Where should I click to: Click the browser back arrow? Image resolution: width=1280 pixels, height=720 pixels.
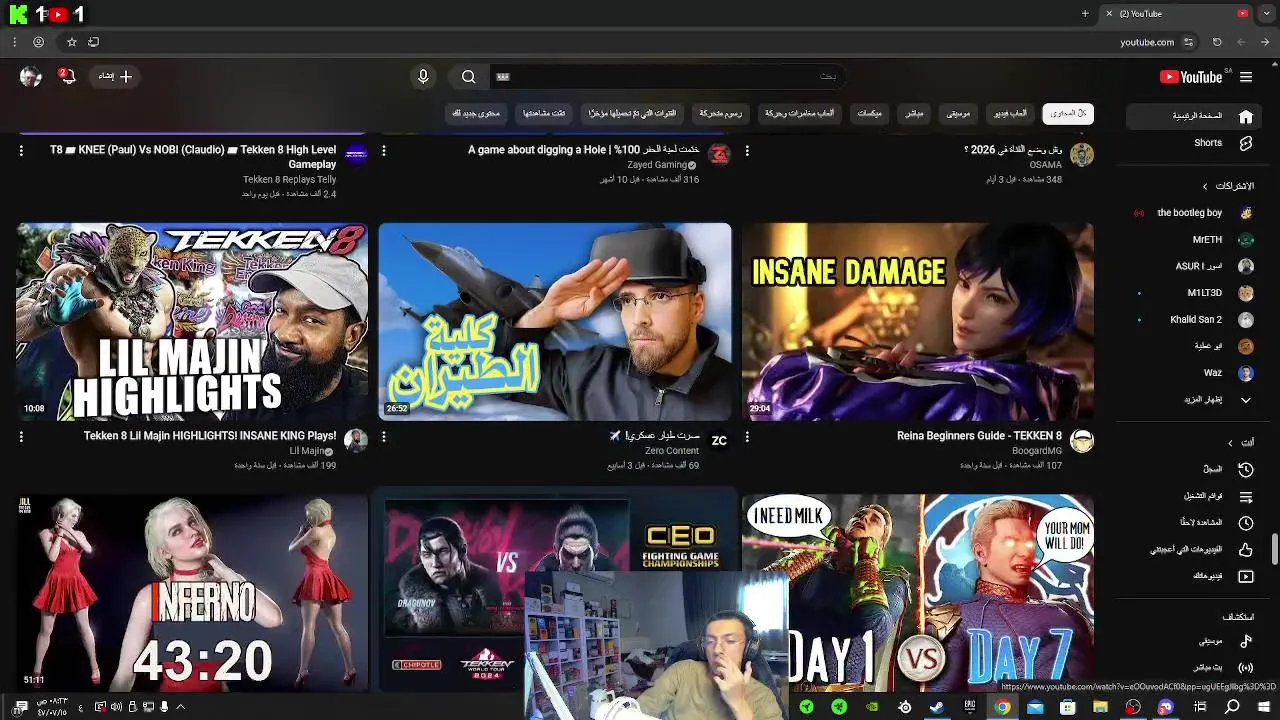pos(1266,42)
